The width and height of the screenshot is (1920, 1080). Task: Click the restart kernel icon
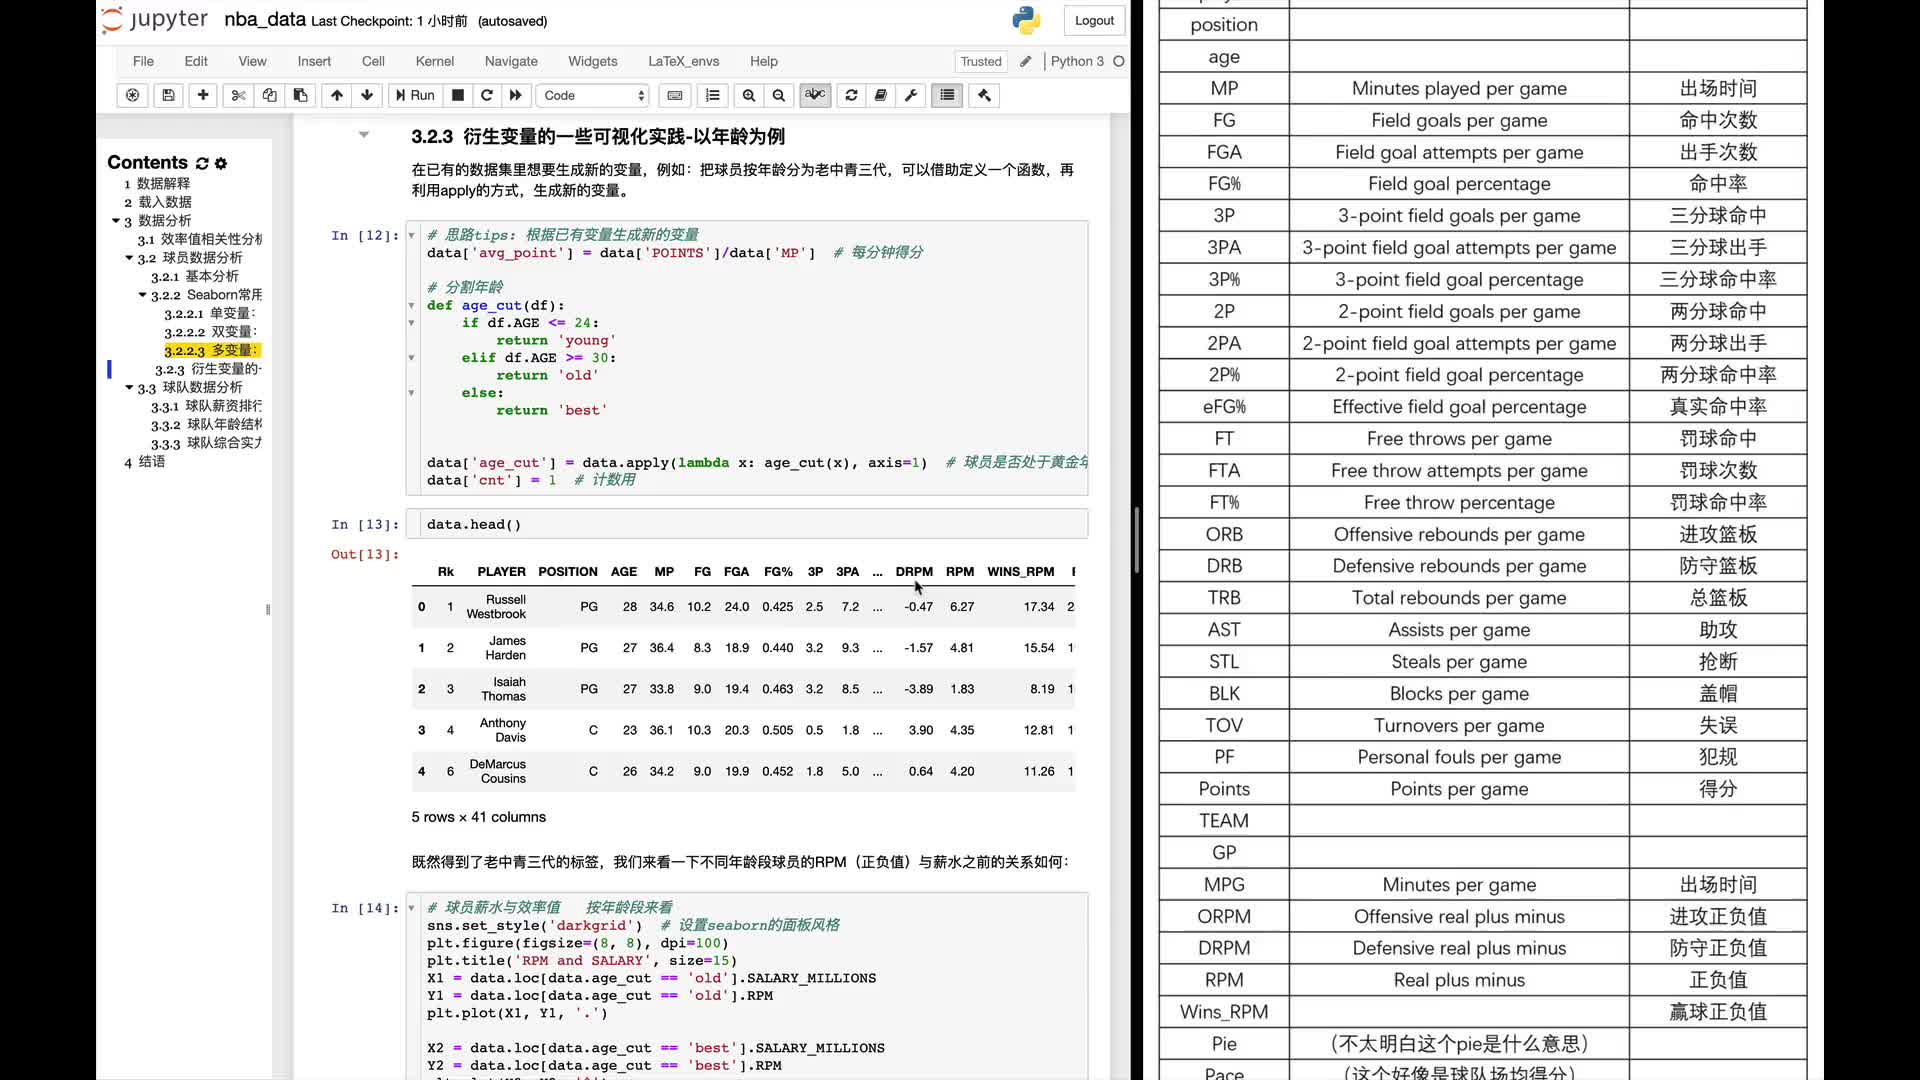tap(485, 95)
